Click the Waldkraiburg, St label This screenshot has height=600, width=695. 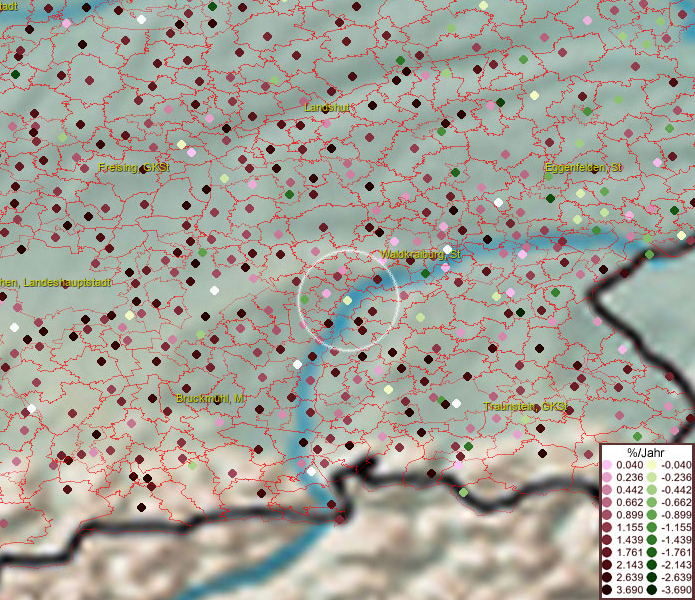[x=420, y=254]
